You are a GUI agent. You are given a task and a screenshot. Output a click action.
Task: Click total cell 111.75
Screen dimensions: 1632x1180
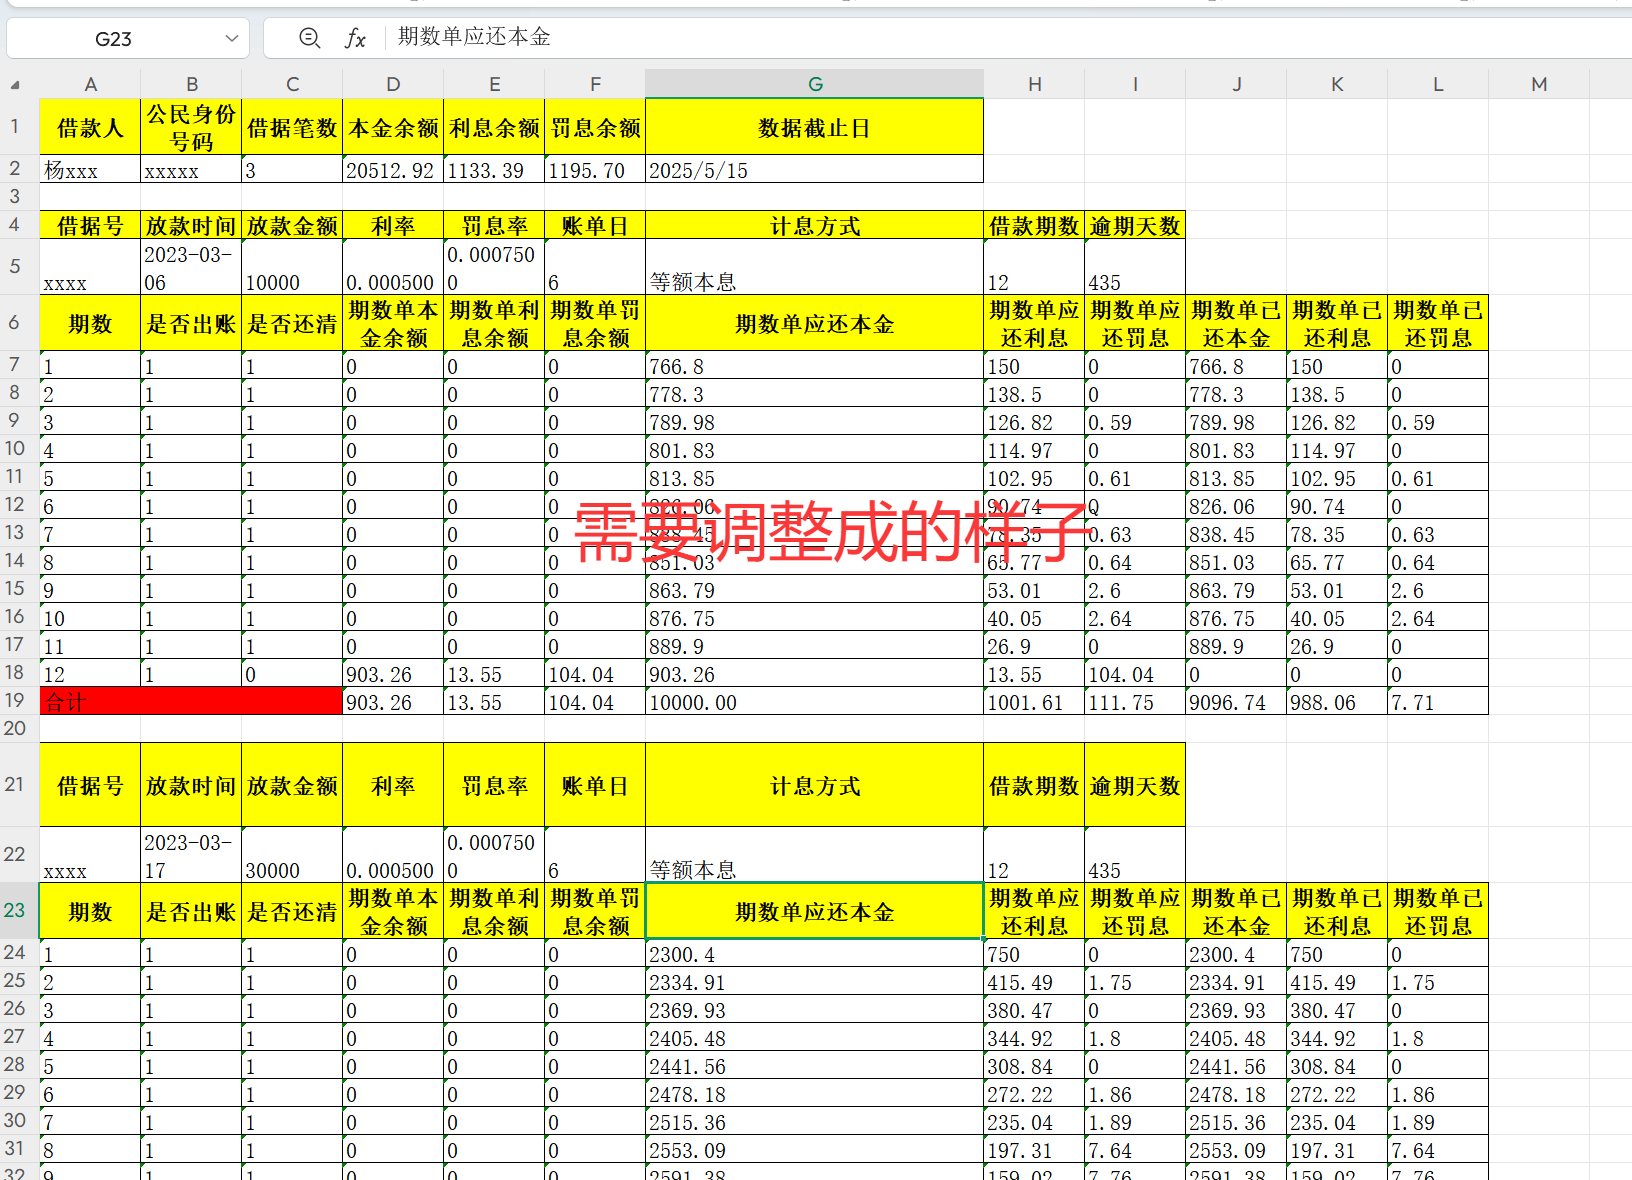[1135, 701]
